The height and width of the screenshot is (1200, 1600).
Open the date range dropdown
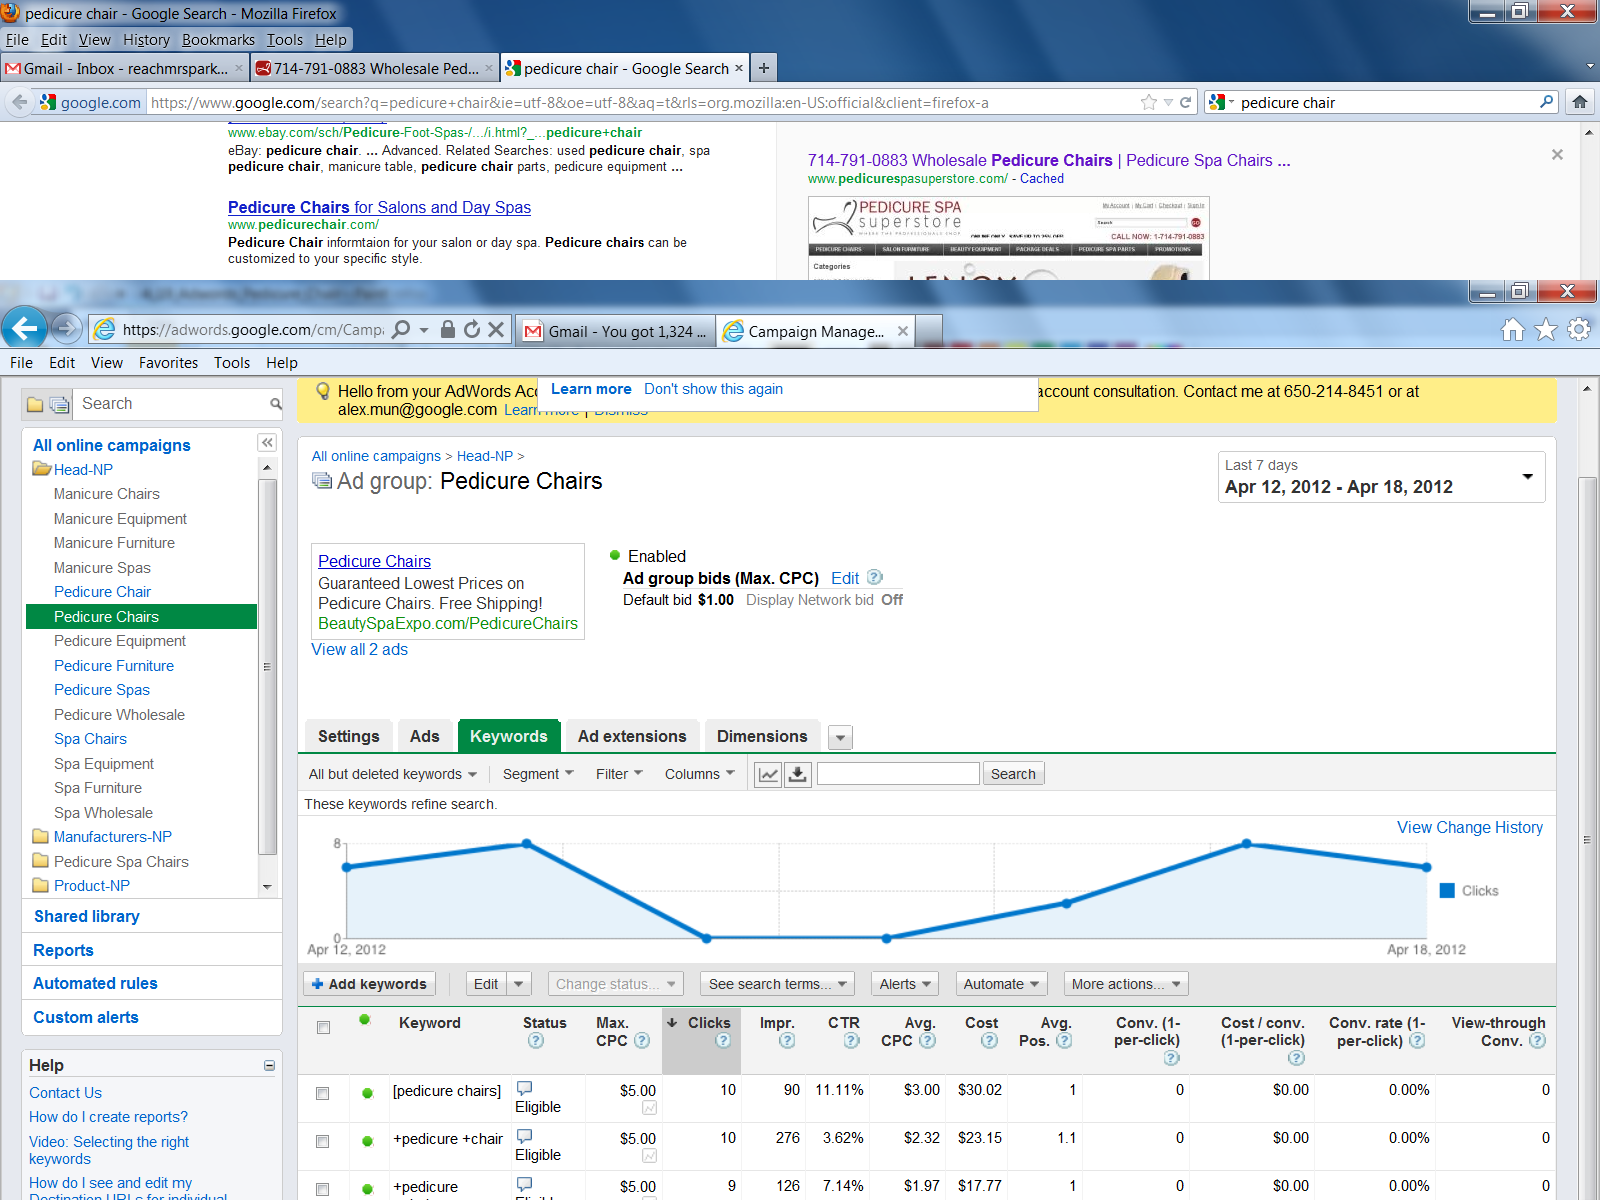[1527, 477]
